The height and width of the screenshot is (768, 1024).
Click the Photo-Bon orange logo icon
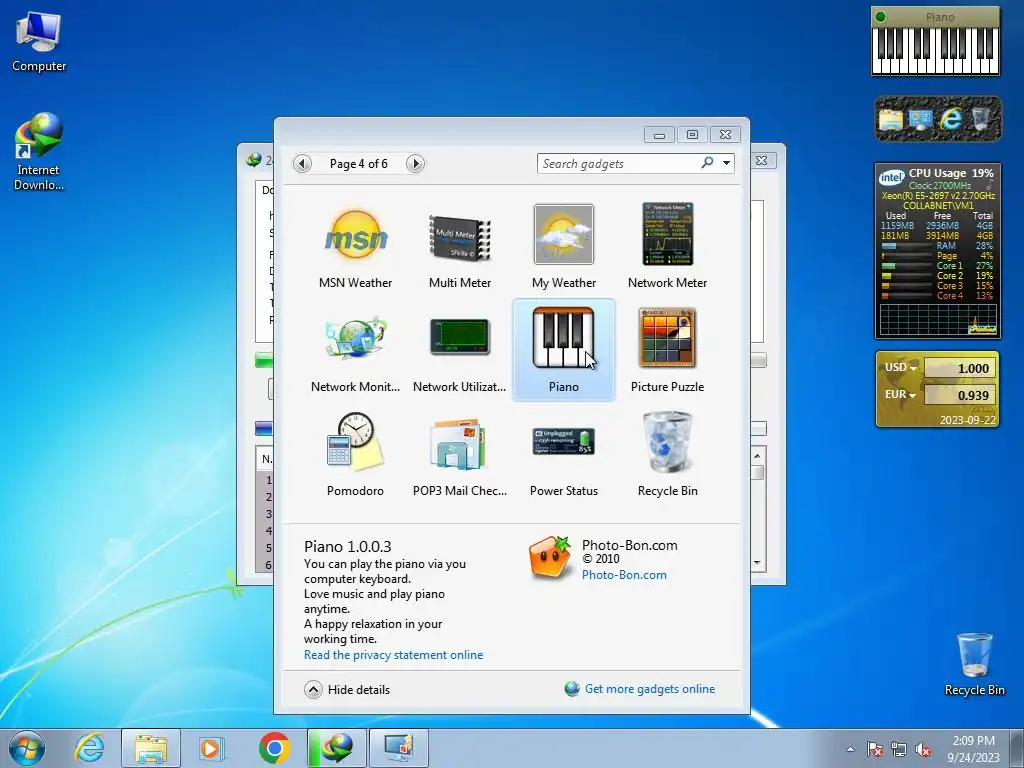point(549,558)
